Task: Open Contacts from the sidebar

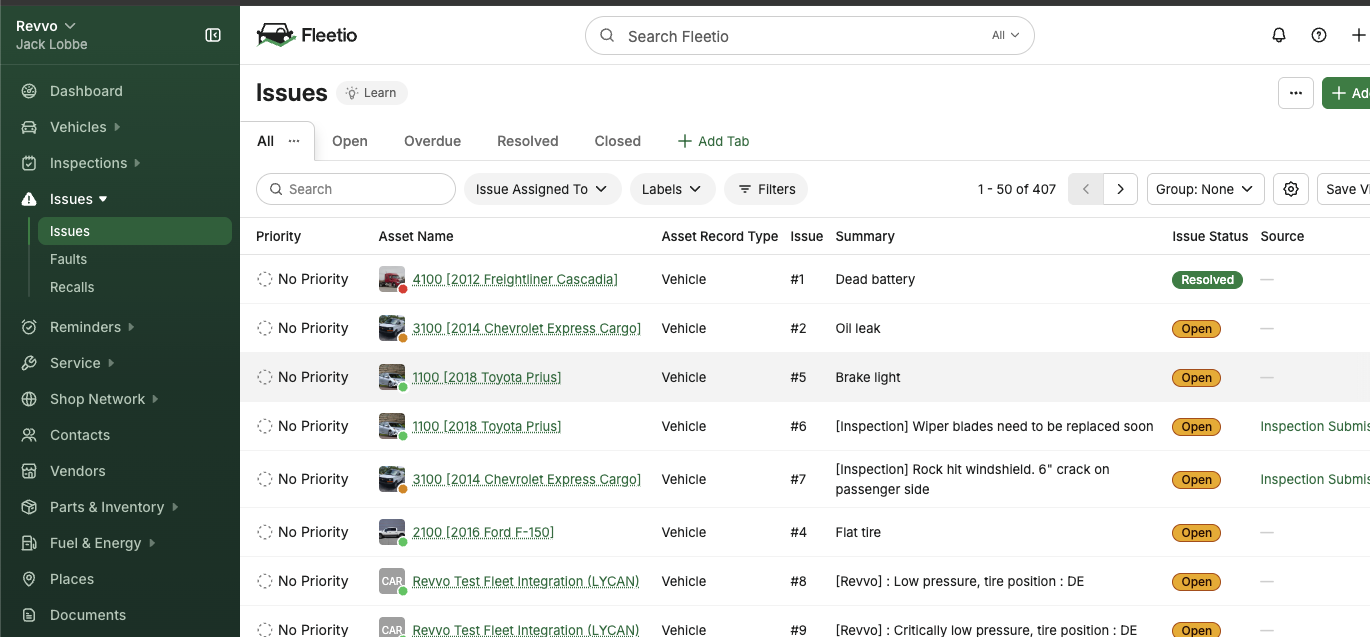Action: [80, 435]
